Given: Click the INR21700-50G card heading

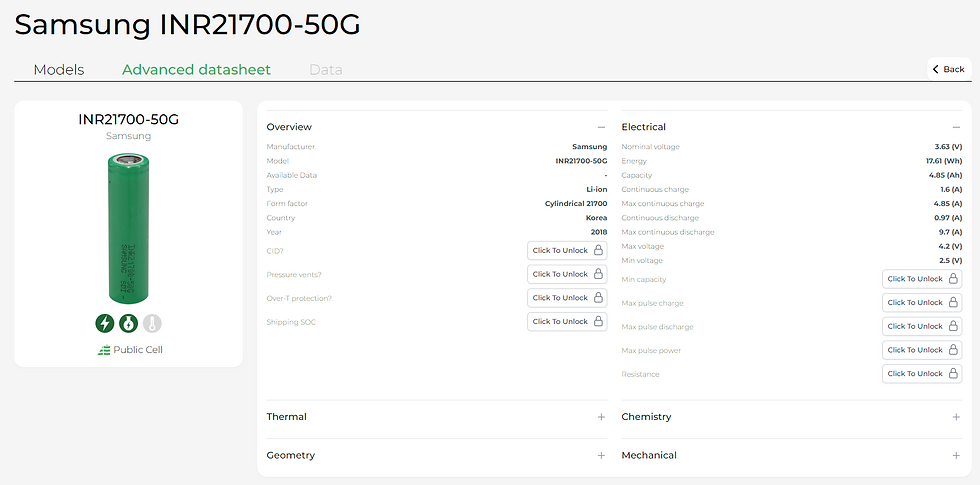Looking at the screenshot, I should click(x=128, y=119).
